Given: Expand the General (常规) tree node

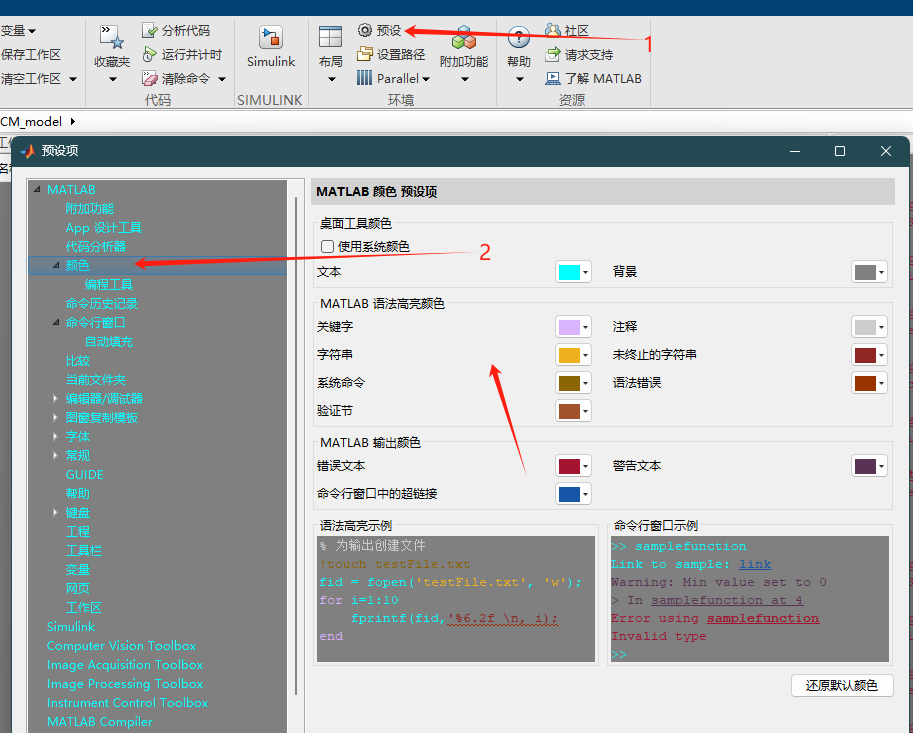Looking at the screenshot, I should pos(56,455).
